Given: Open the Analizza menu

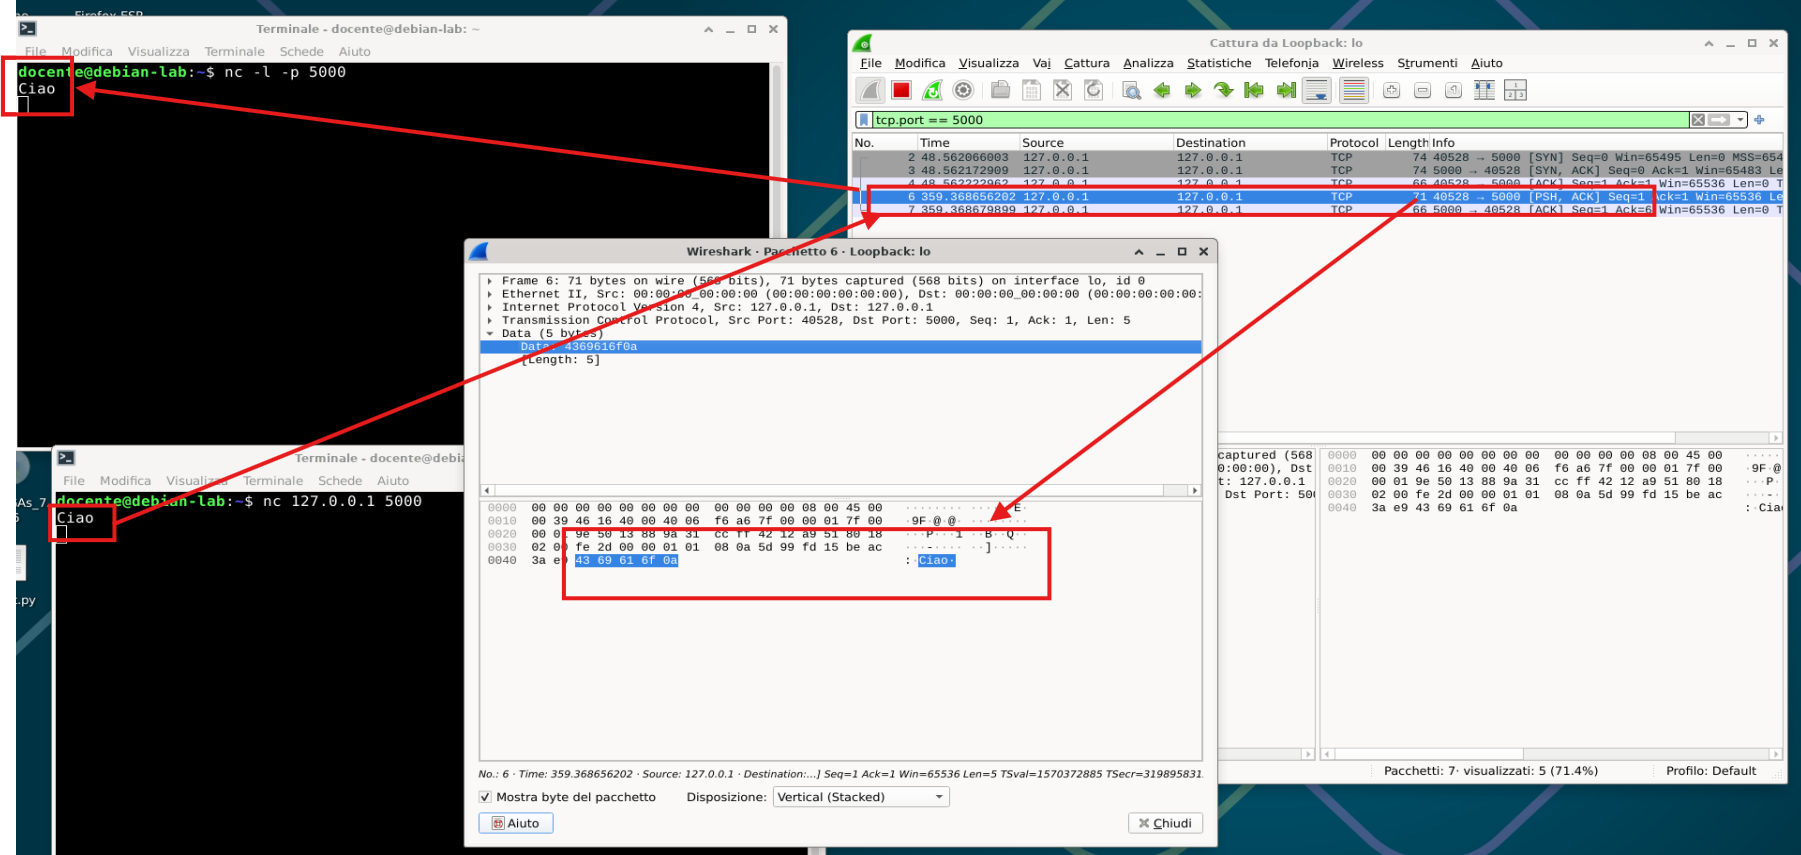Looking at the screenshot, I should pyautogui.click(x=1148, y=63).
